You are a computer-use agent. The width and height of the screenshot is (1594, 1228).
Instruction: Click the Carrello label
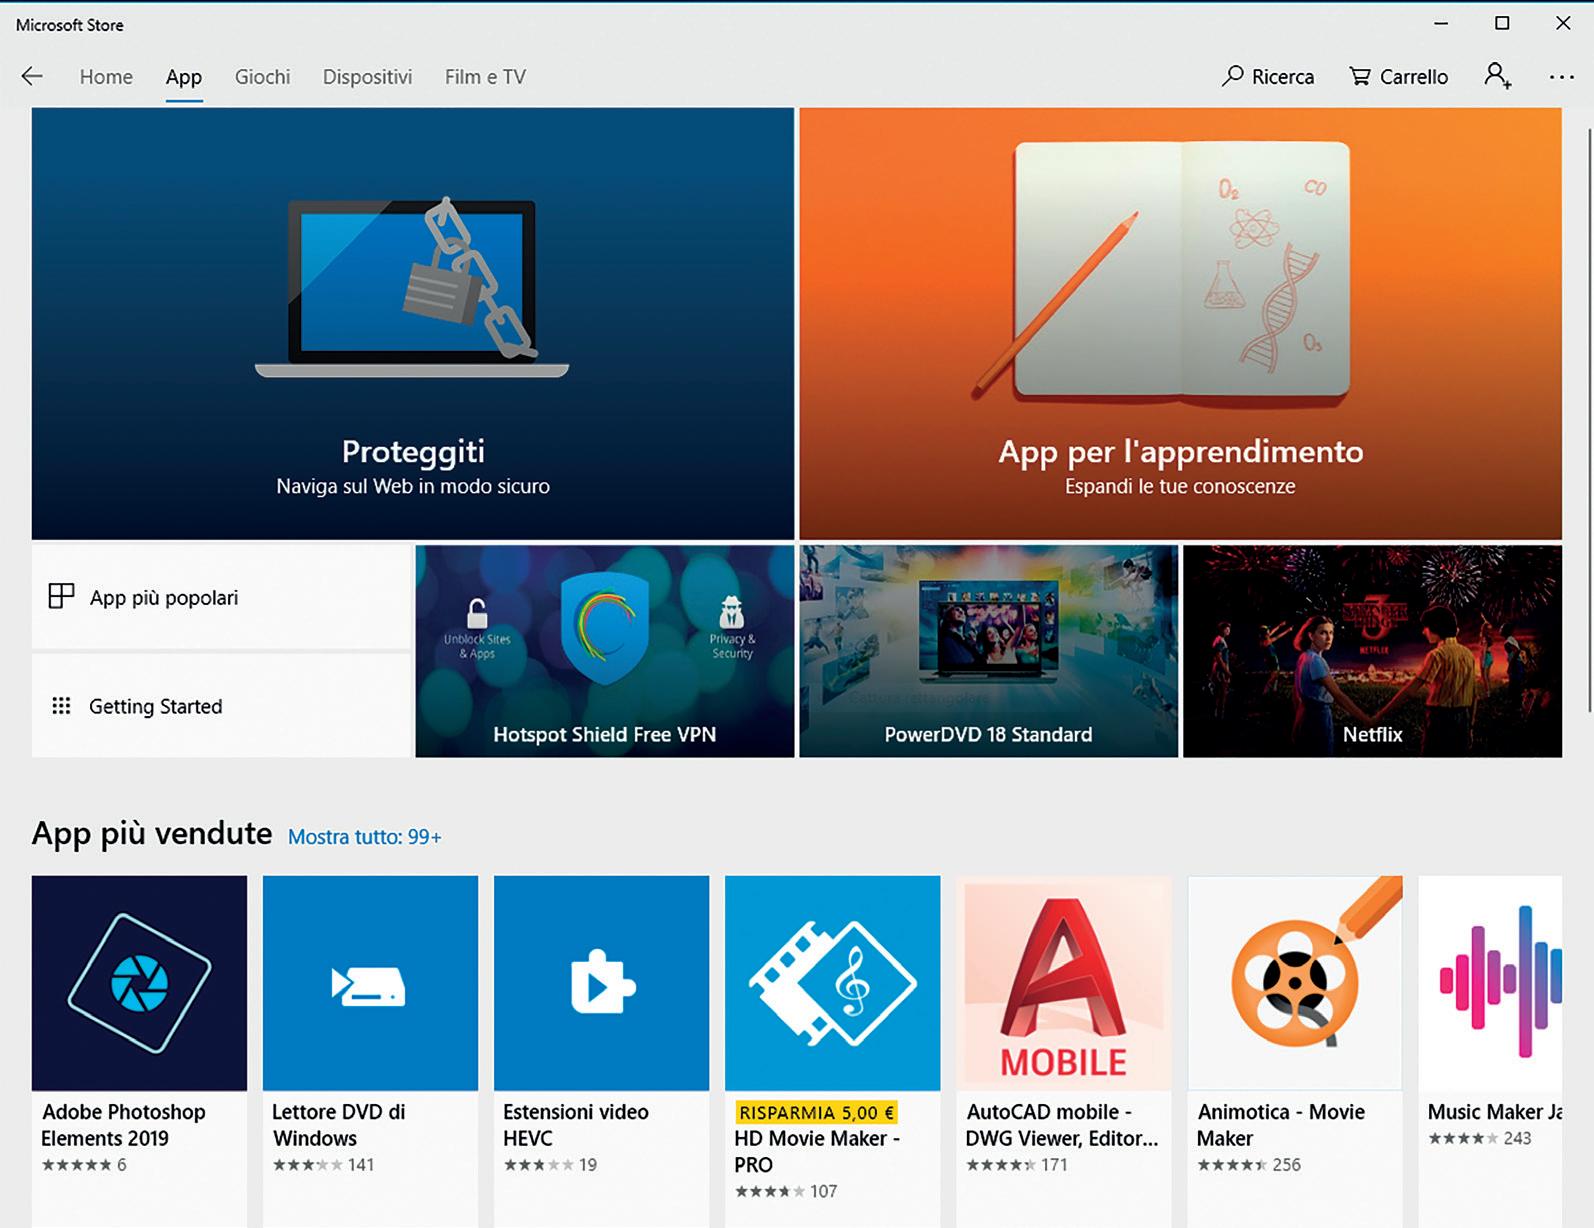1414,77
